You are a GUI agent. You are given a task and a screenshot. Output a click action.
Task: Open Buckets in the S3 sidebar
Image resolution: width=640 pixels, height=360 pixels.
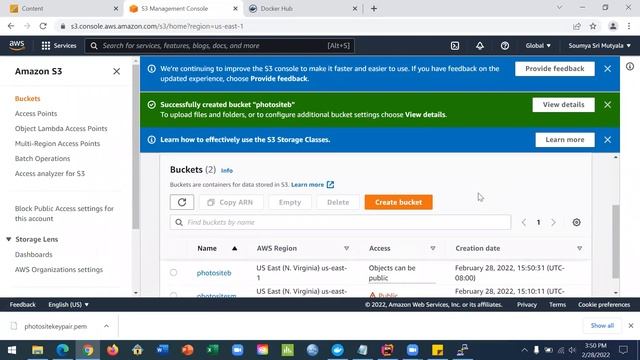[x=27, y=98]
